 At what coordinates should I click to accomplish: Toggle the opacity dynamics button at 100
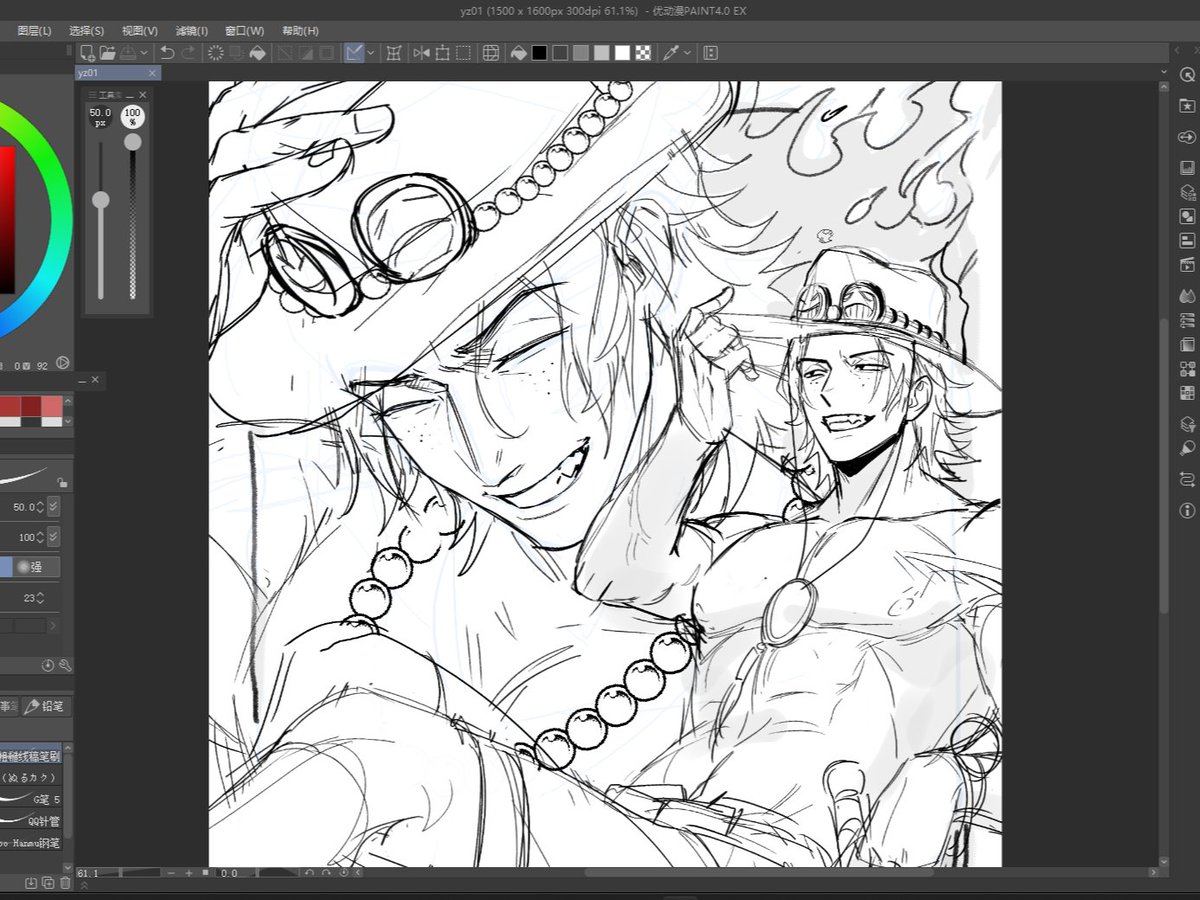54,537
